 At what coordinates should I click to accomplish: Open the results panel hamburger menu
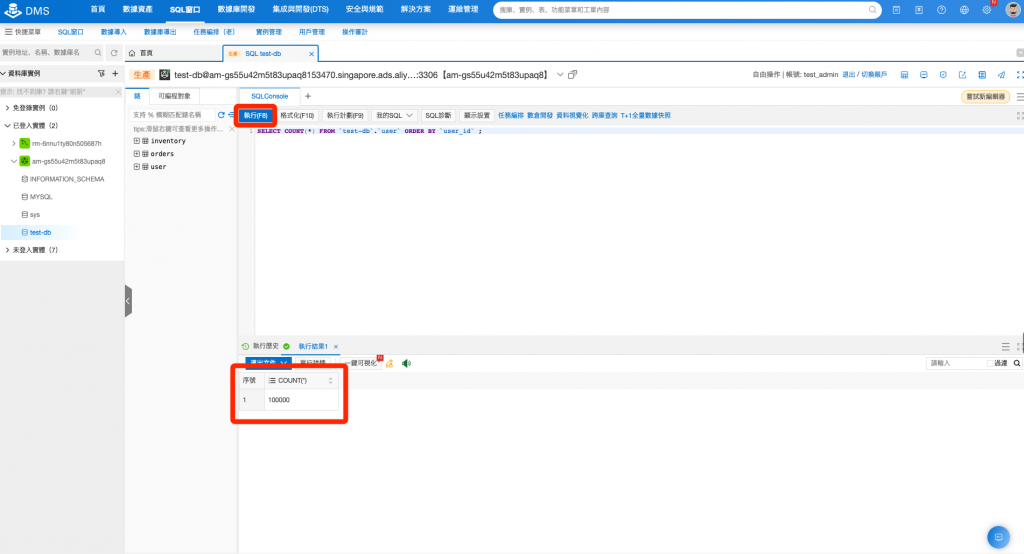pos(1006,346)
